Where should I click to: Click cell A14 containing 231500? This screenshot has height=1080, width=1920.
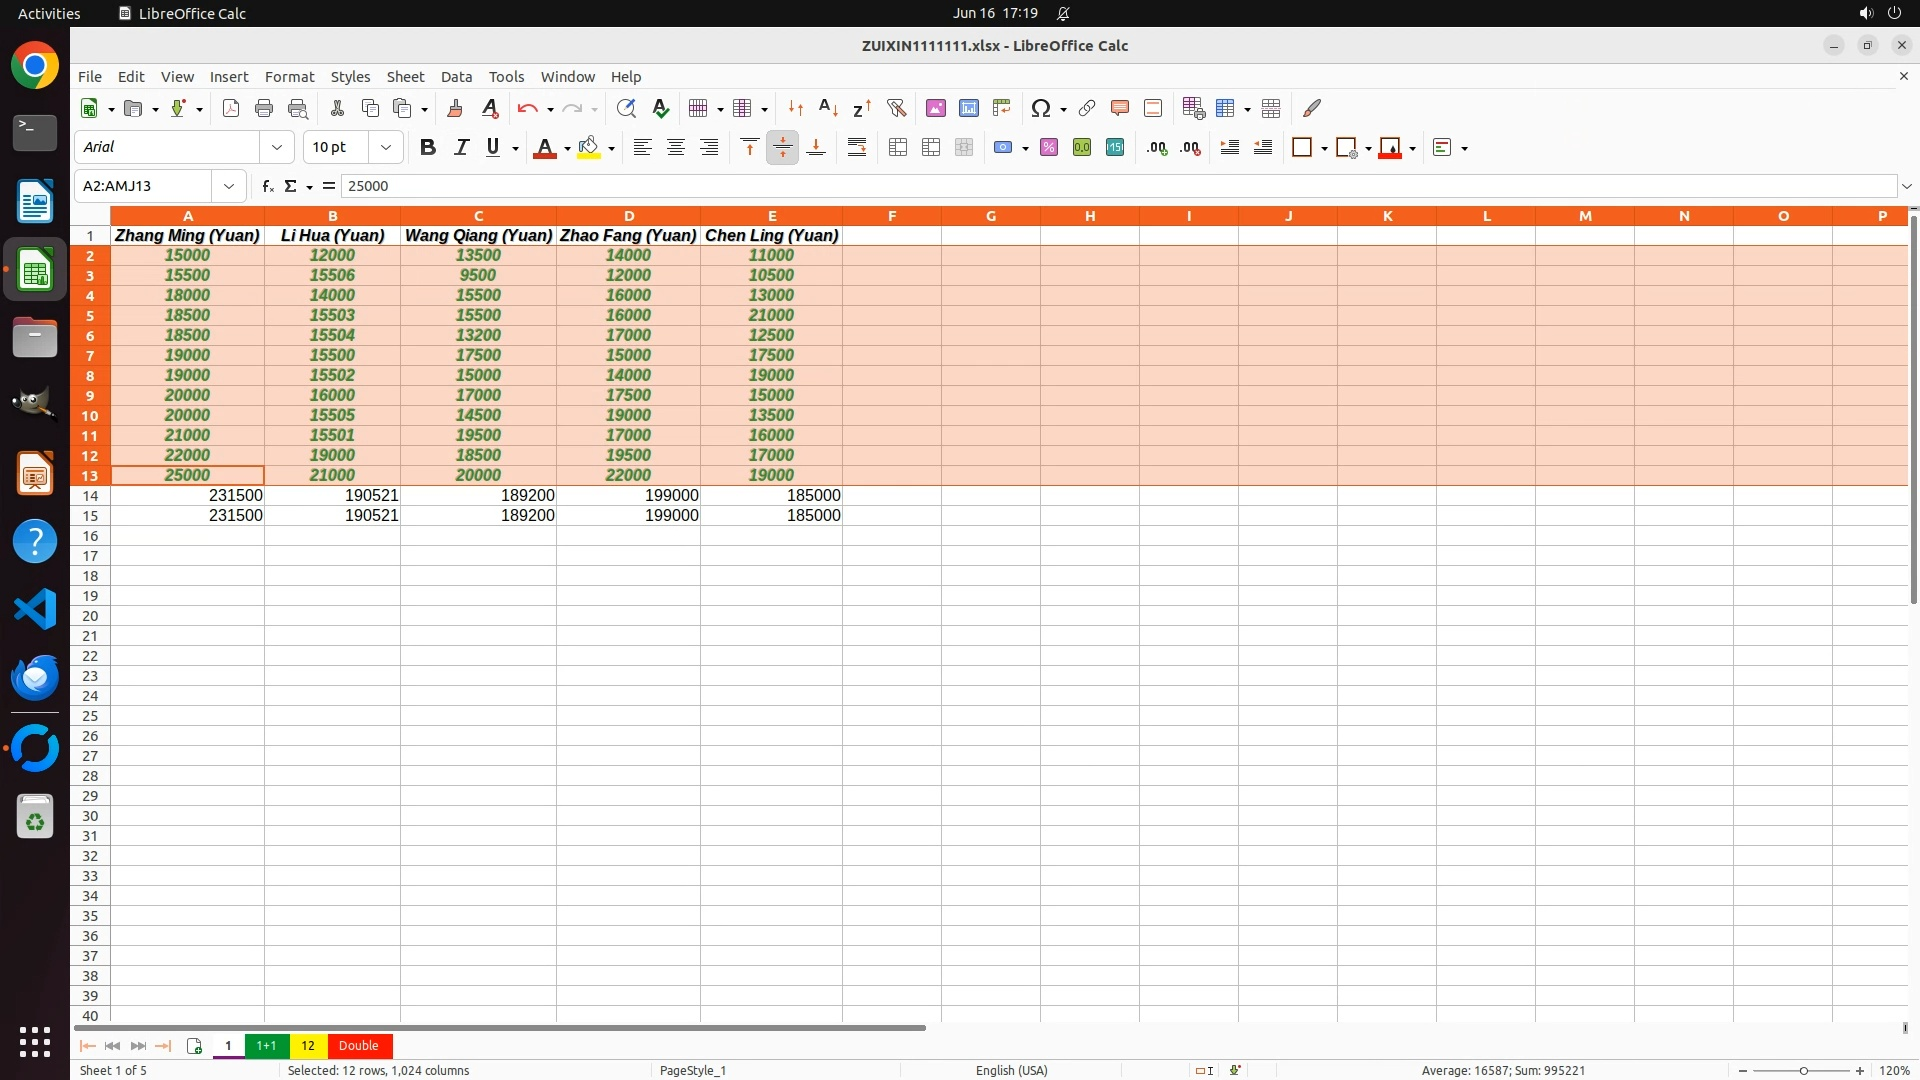(188, 496)
